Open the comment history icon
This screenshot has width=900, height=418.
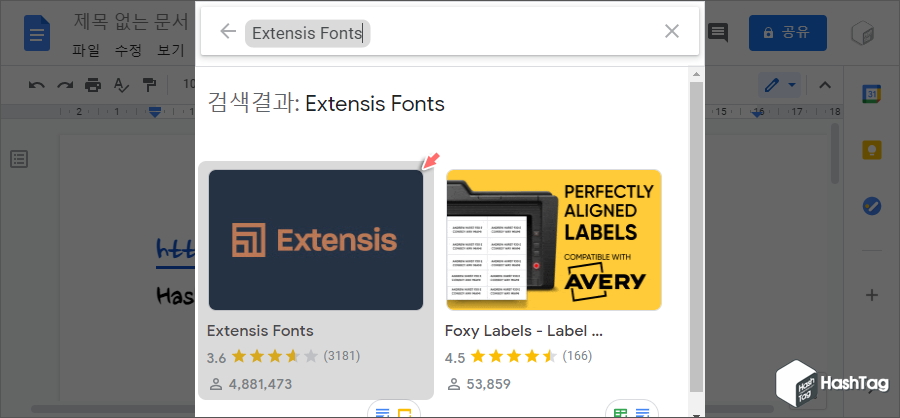[x=717, y=33]
